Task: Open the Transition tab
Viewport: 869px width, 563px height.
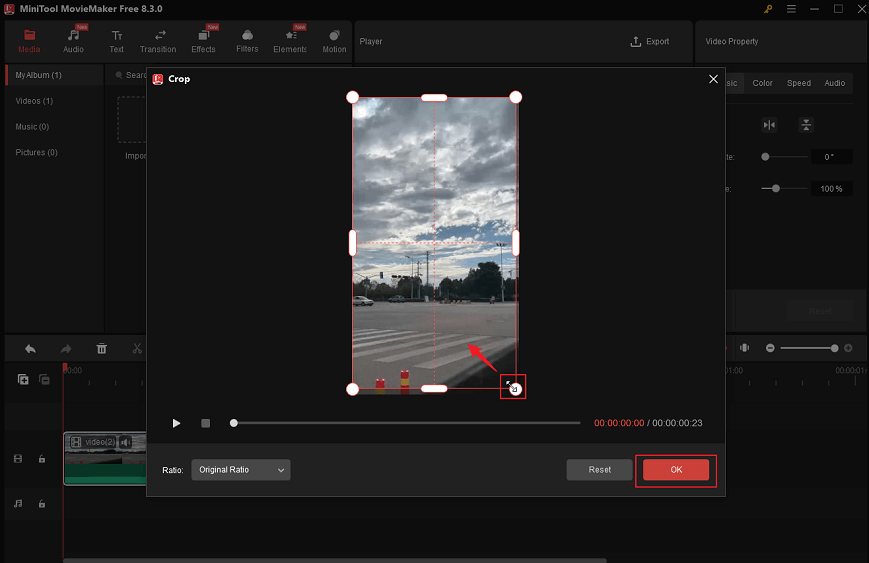Action: coord(158,42)
